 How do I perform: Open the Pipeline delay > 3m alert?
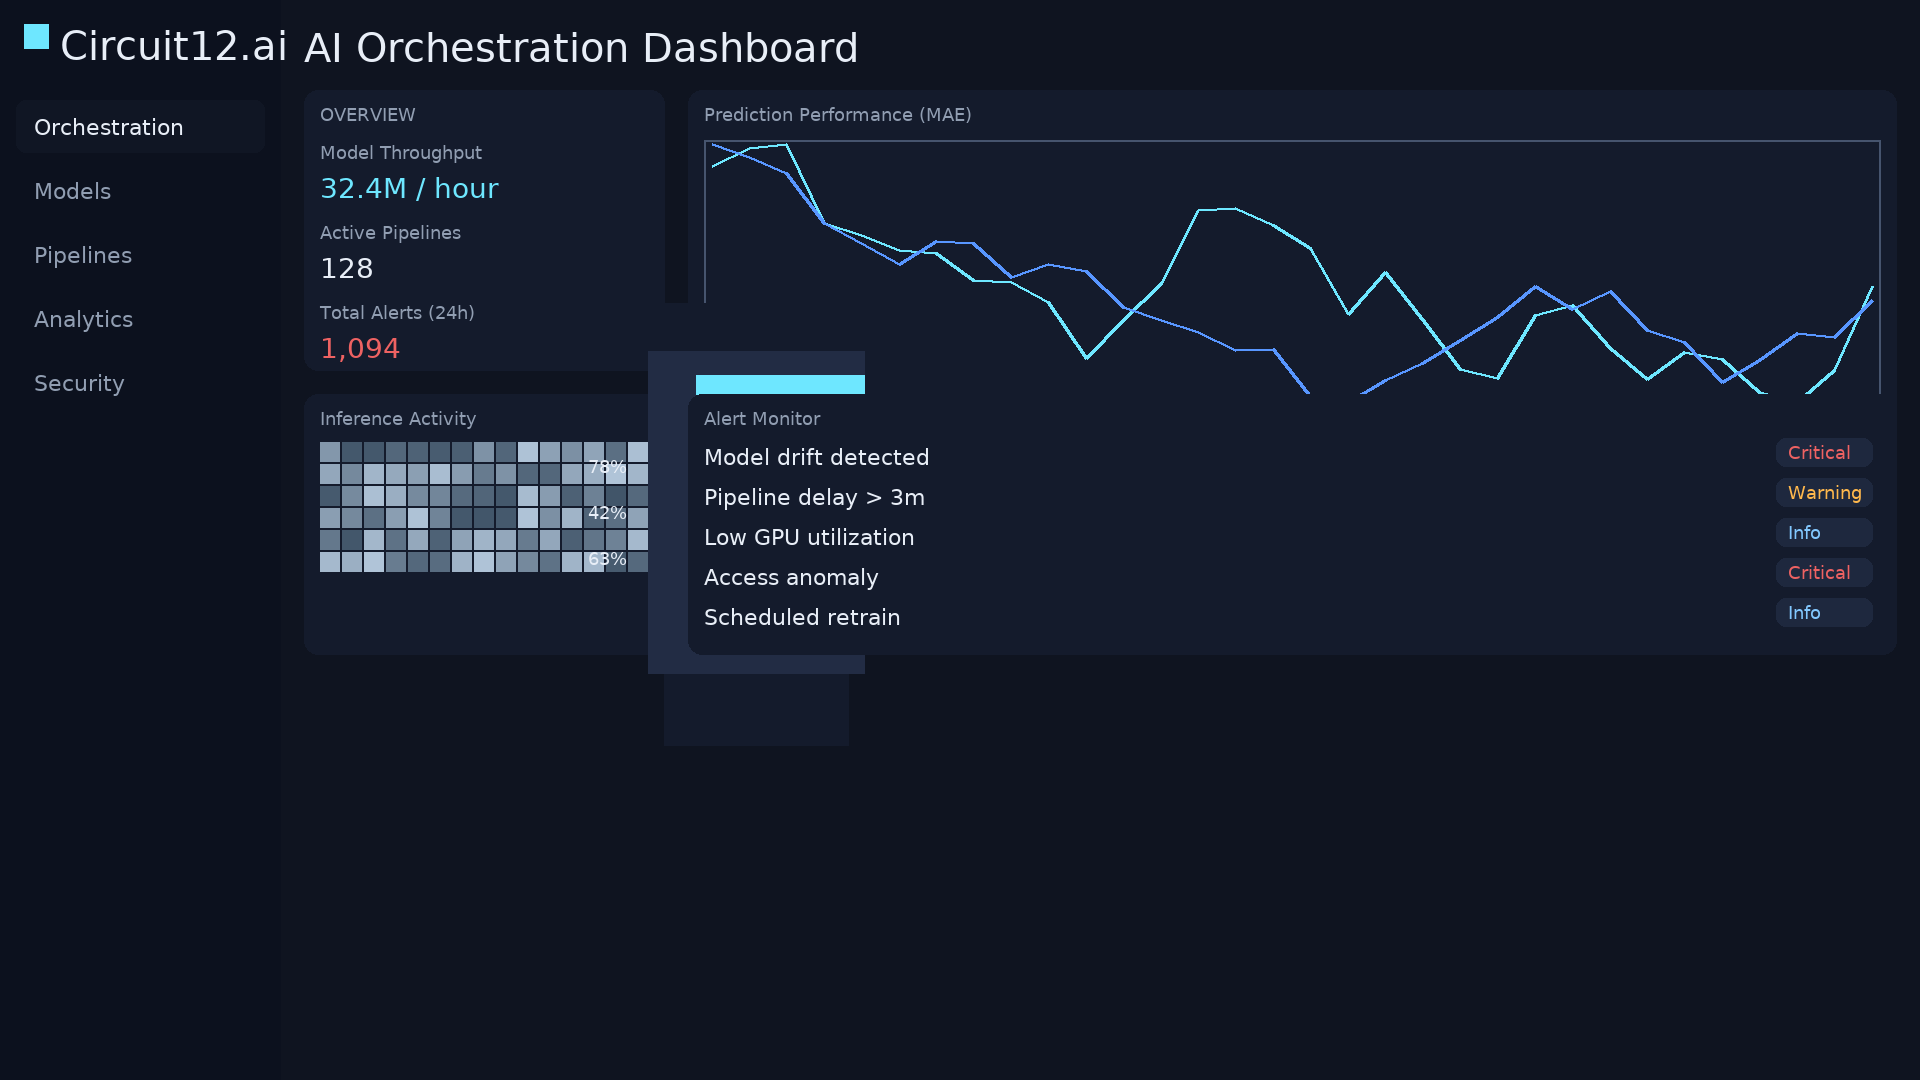[x=814, y=497]
